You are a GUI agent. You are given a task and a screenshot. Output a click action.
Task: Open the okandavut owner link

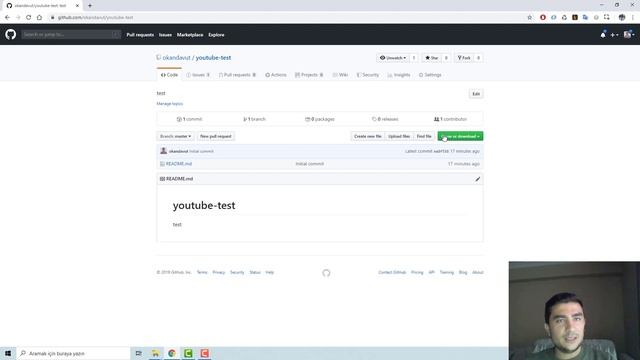point(176,58)
